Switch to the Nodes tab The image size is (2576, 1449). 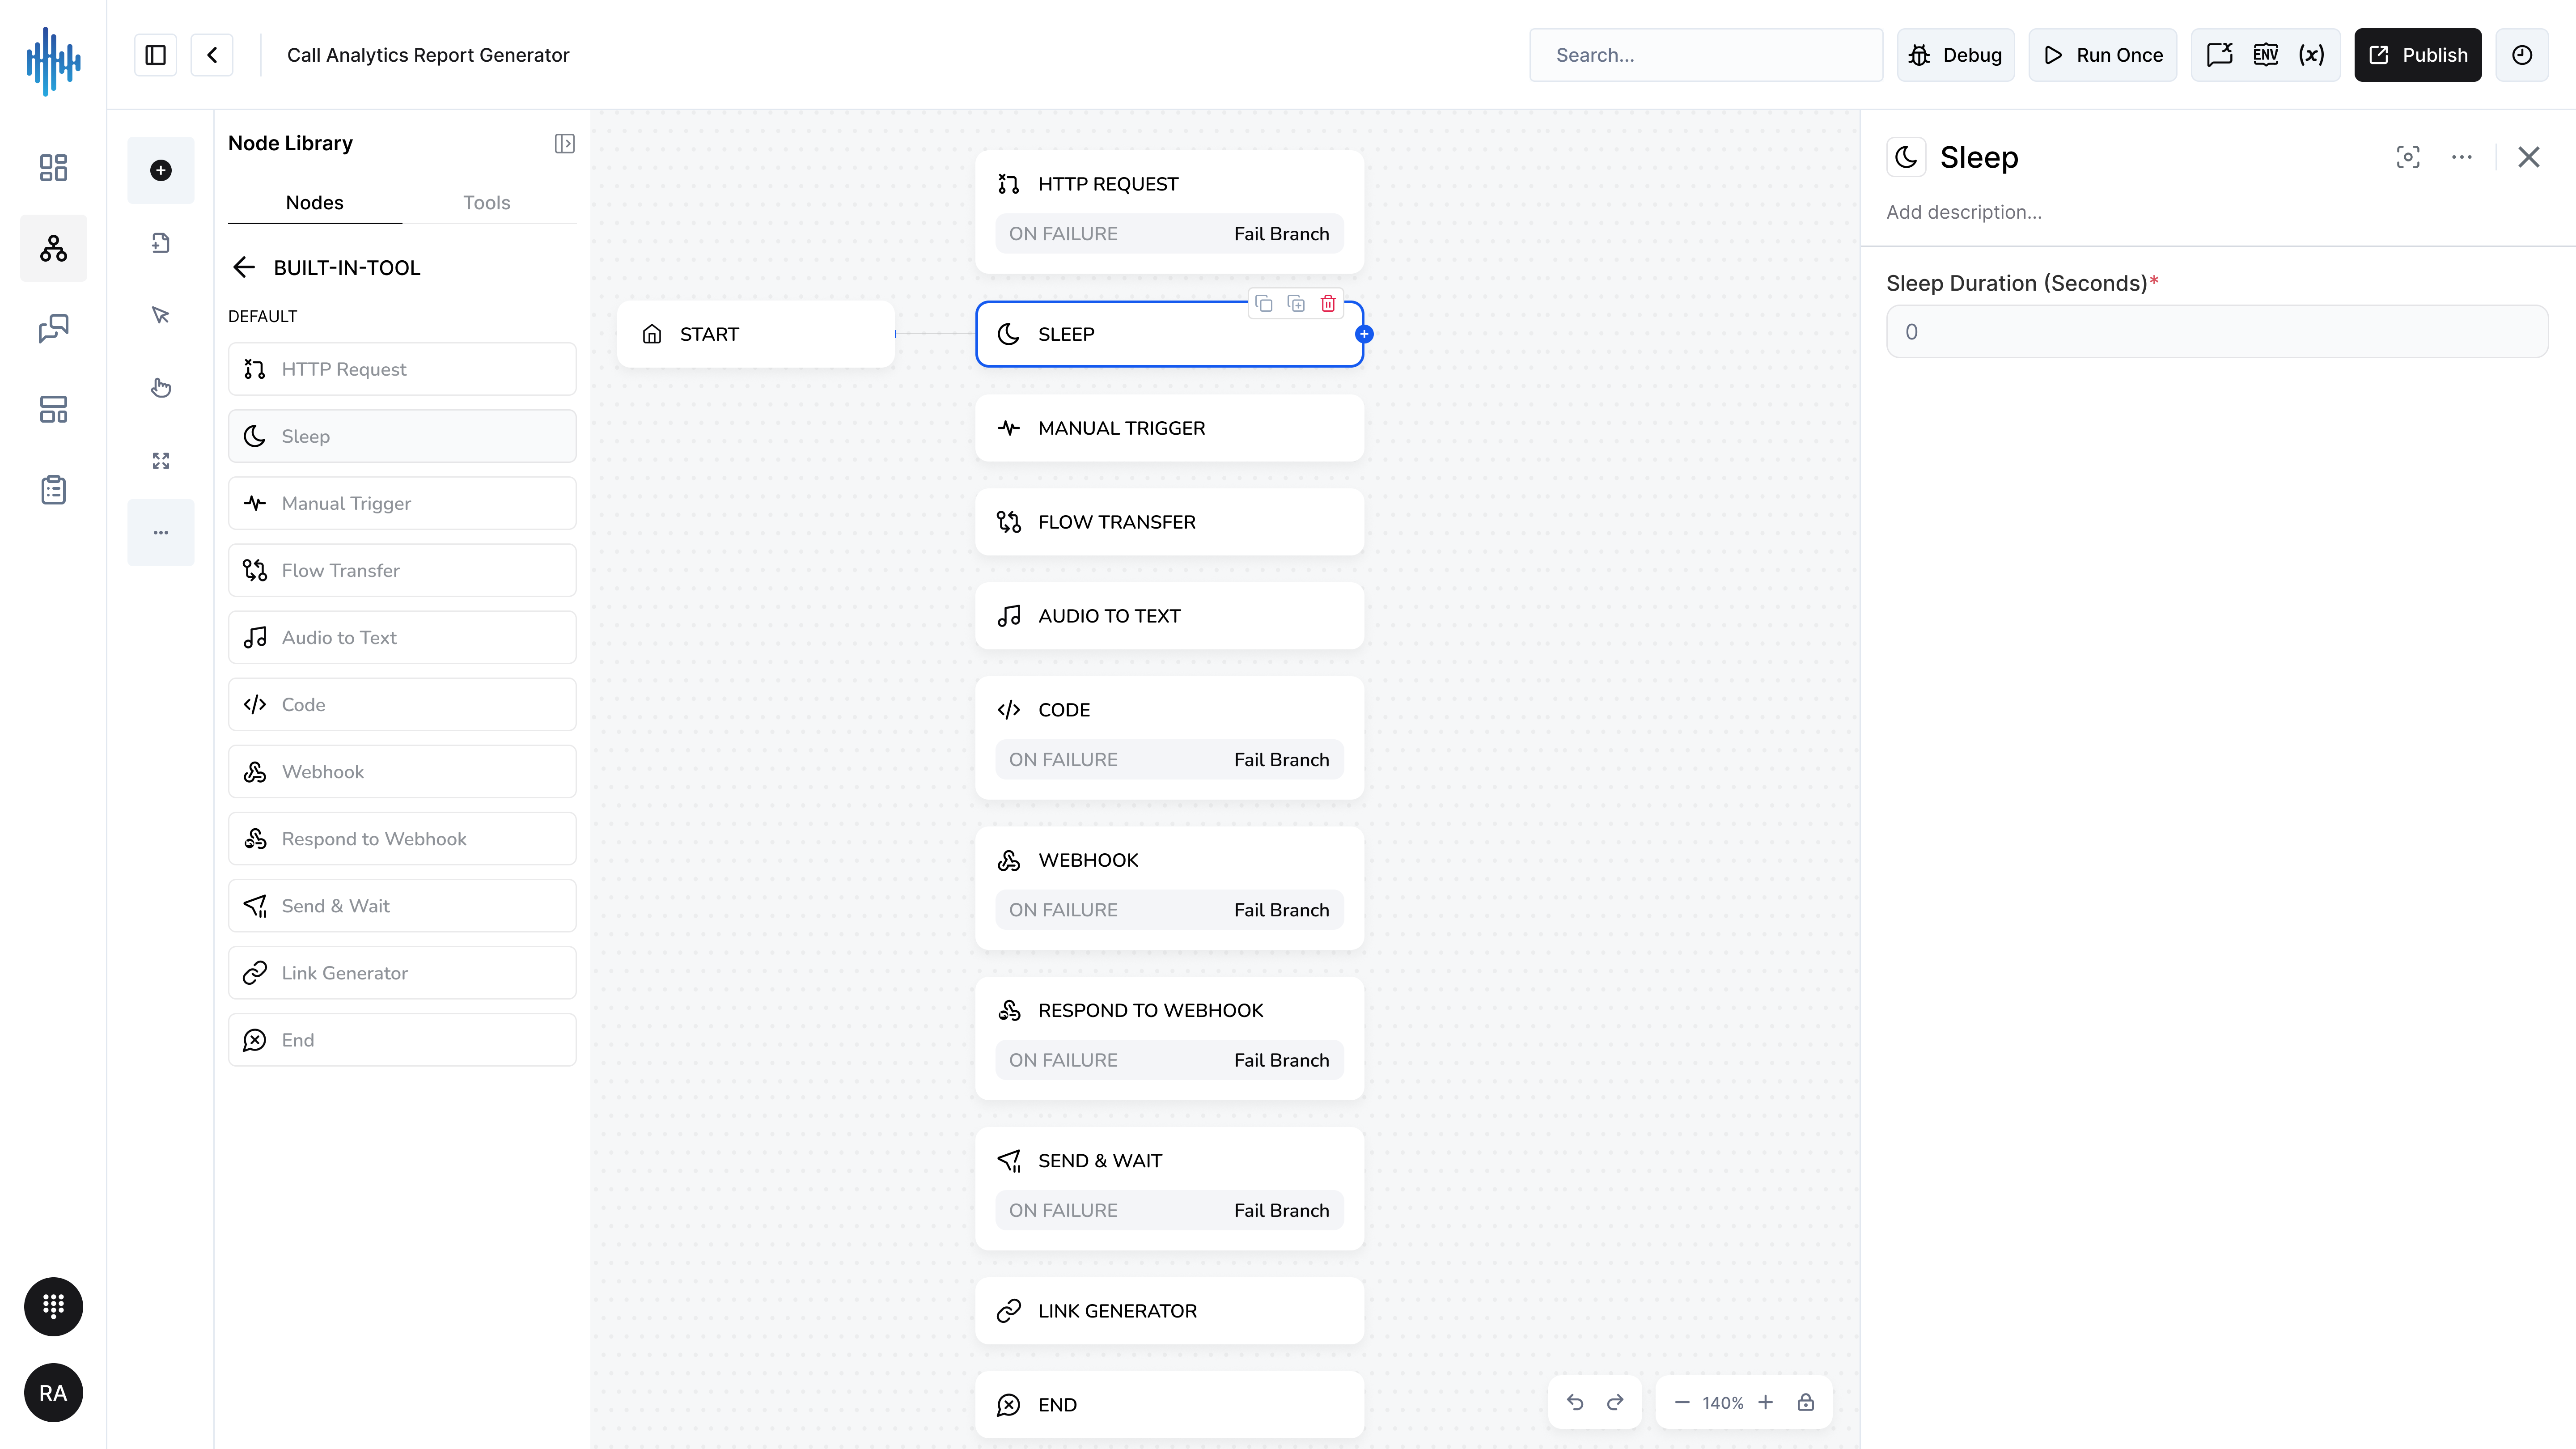[314, 203]
